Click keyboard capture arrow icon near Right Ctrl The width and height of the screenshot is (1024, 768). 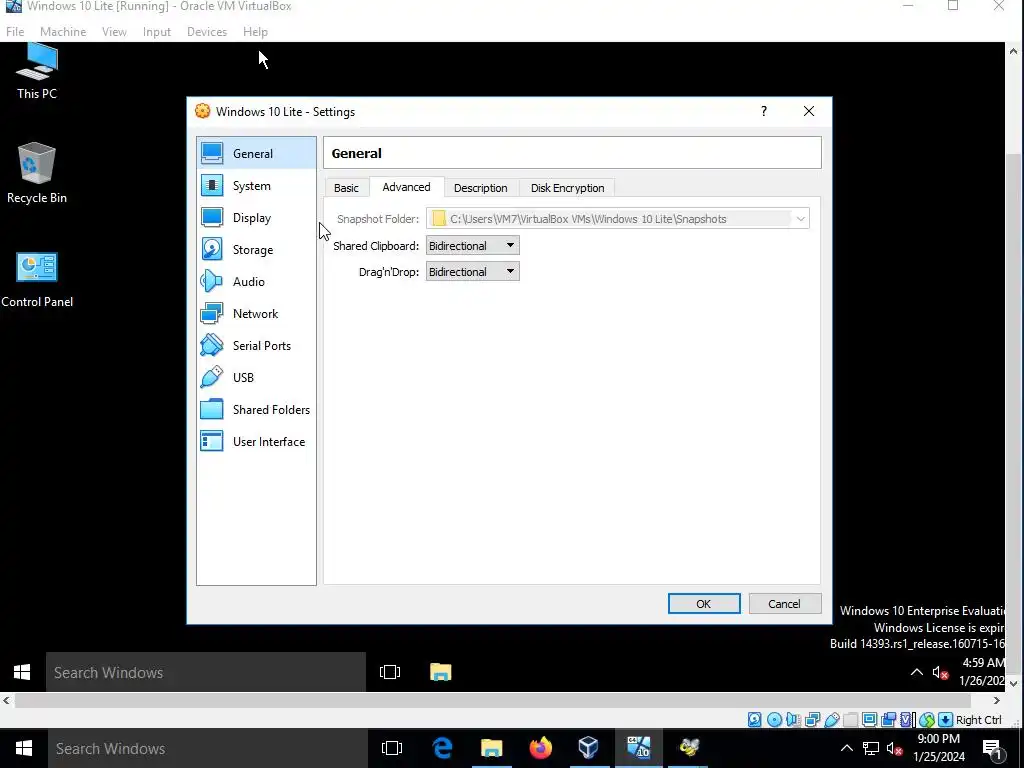coord(945,720)
